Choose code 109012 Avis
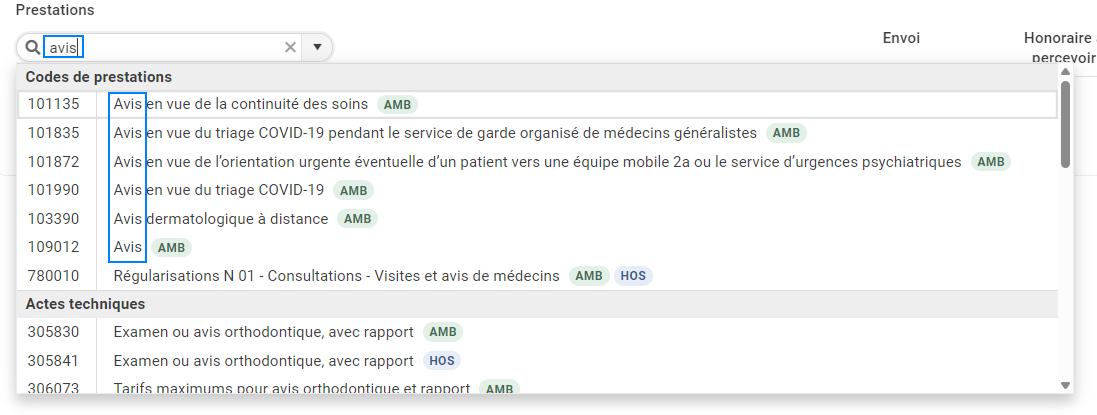The height and width of the screenshot is (415, 1097). coord(537,247)
